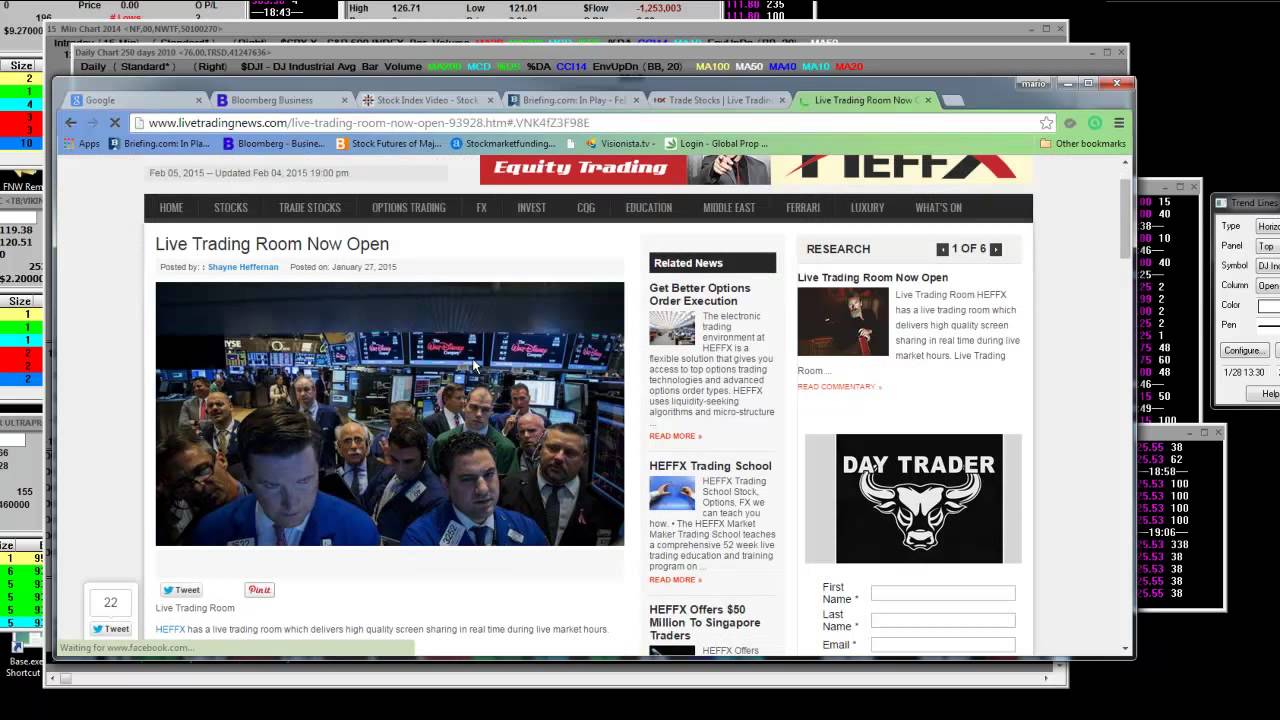This screenshot has height=720, width=1280.
Task: Click the browser address bar URL
Action: (x=368, y=123)
